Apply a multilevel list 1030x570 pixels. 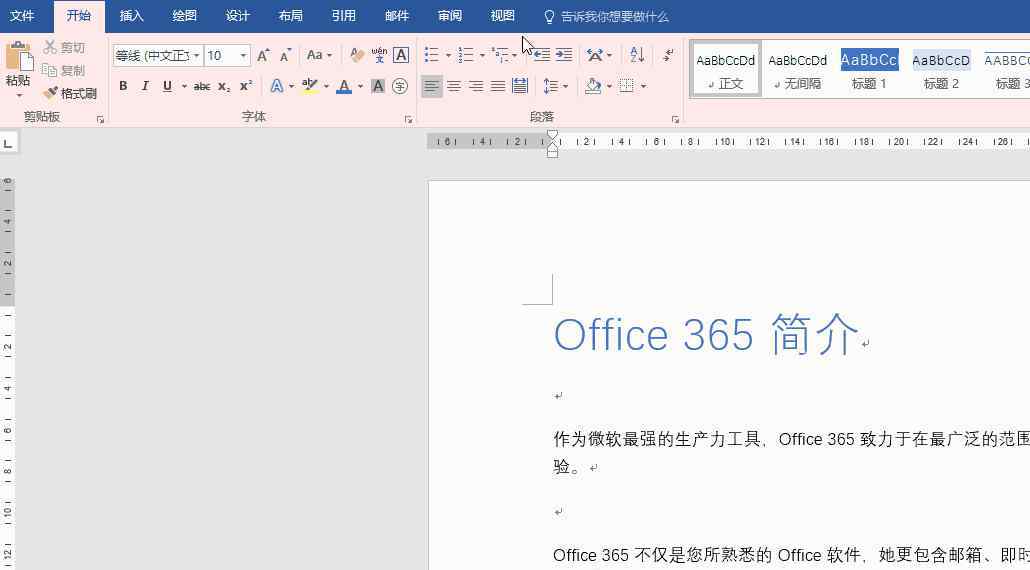click(x=501, y=55)
